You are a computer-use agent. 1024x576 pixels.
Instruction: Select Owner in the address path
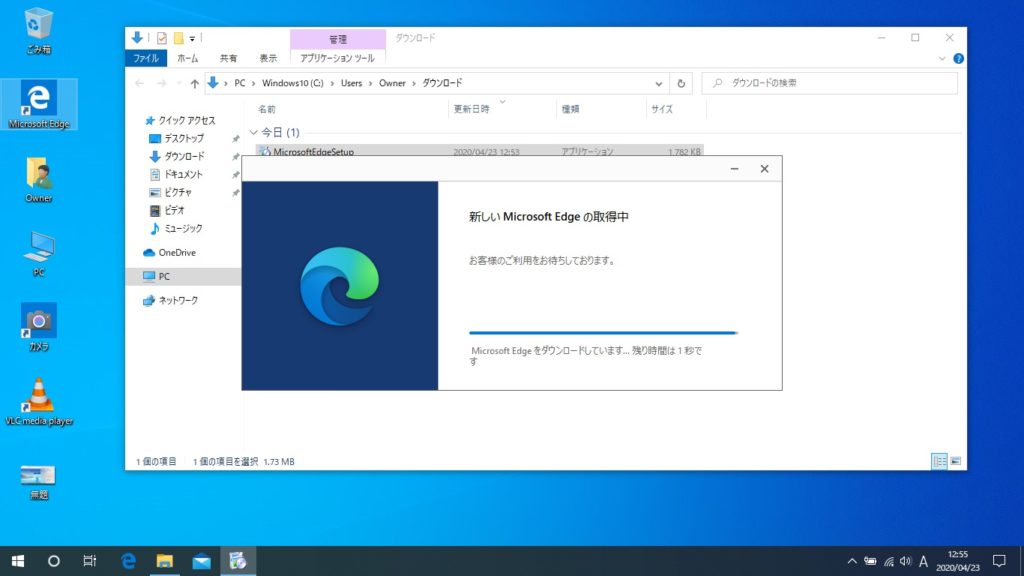pyautogui.click(x=392, y=83)
